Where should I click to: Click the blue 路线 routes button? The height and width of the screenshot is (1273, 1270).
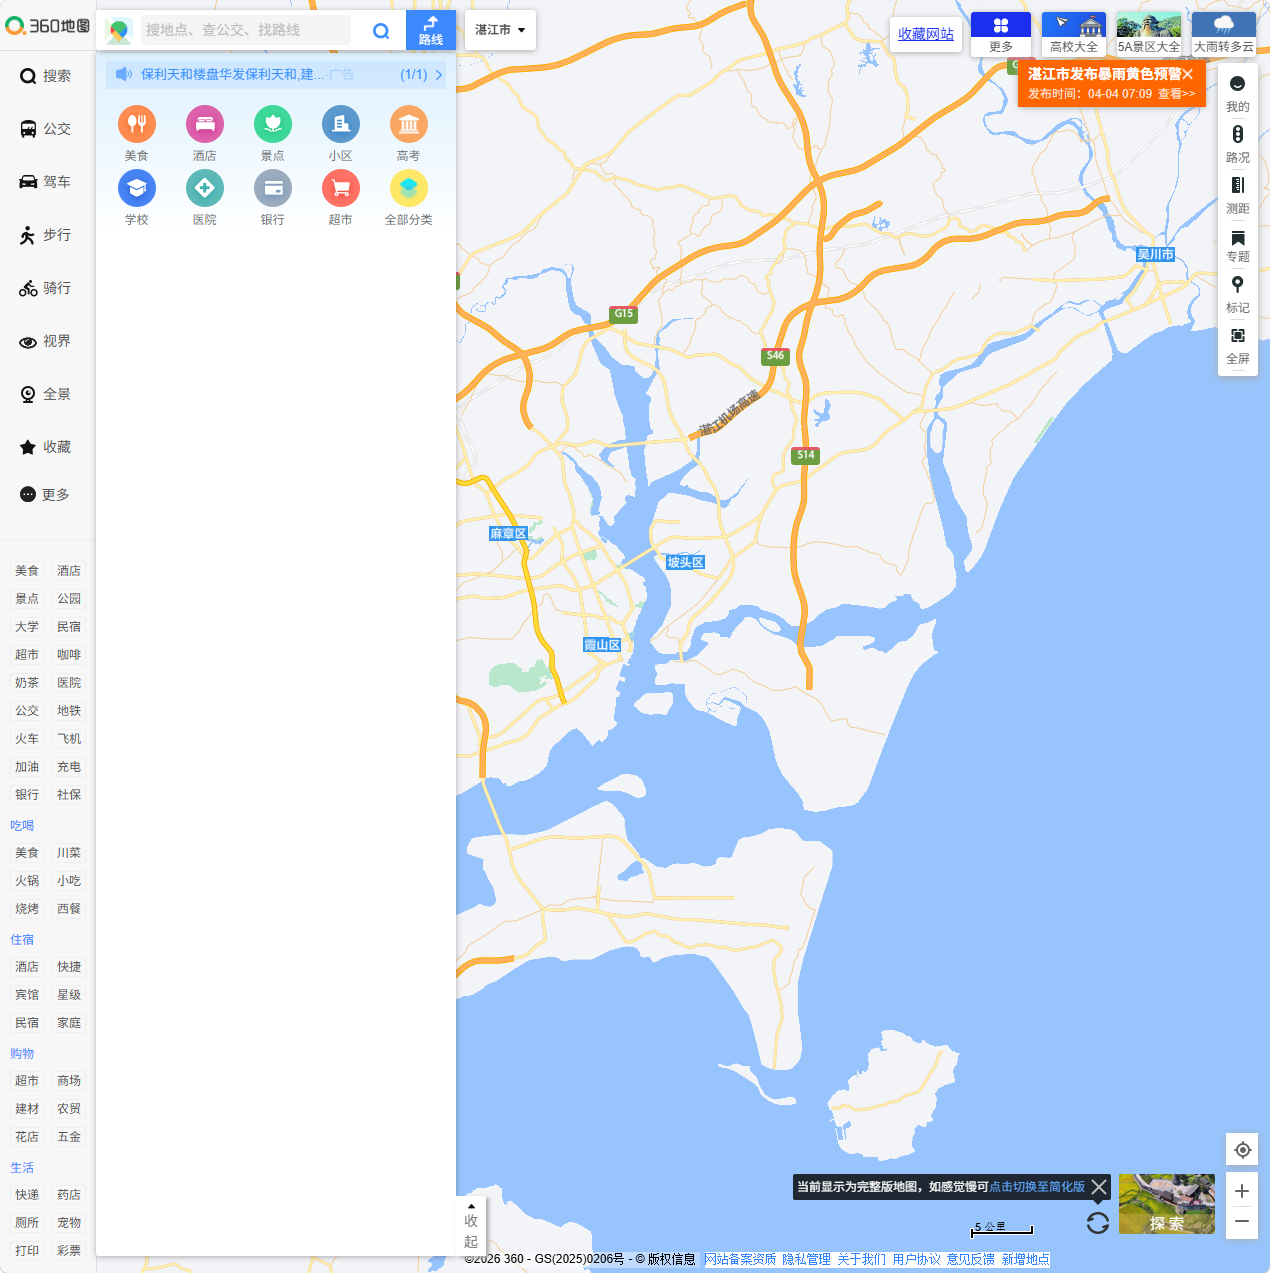coord(430,30)
